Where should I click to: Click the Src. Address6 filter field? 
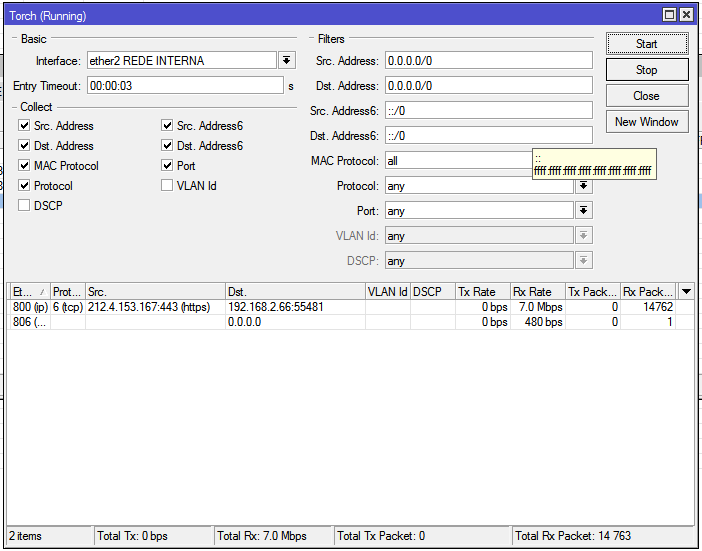click(489, 111)
